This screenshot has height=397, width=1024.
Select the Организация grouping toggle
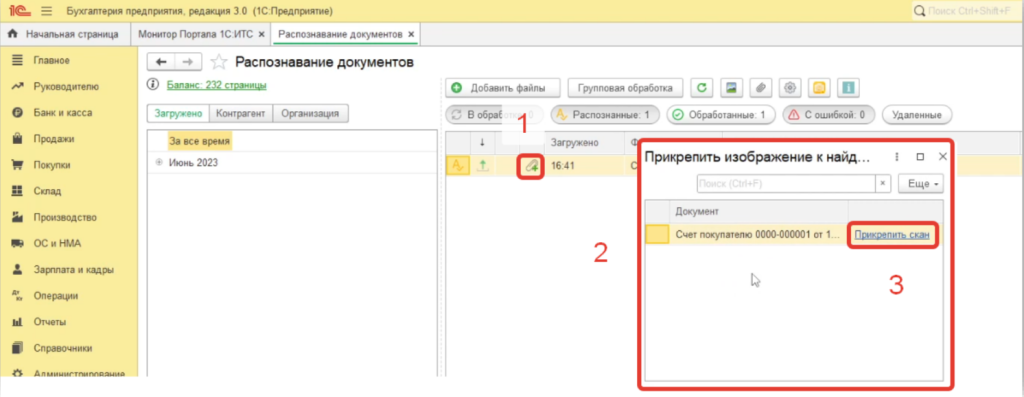click(x=310, y=113)
